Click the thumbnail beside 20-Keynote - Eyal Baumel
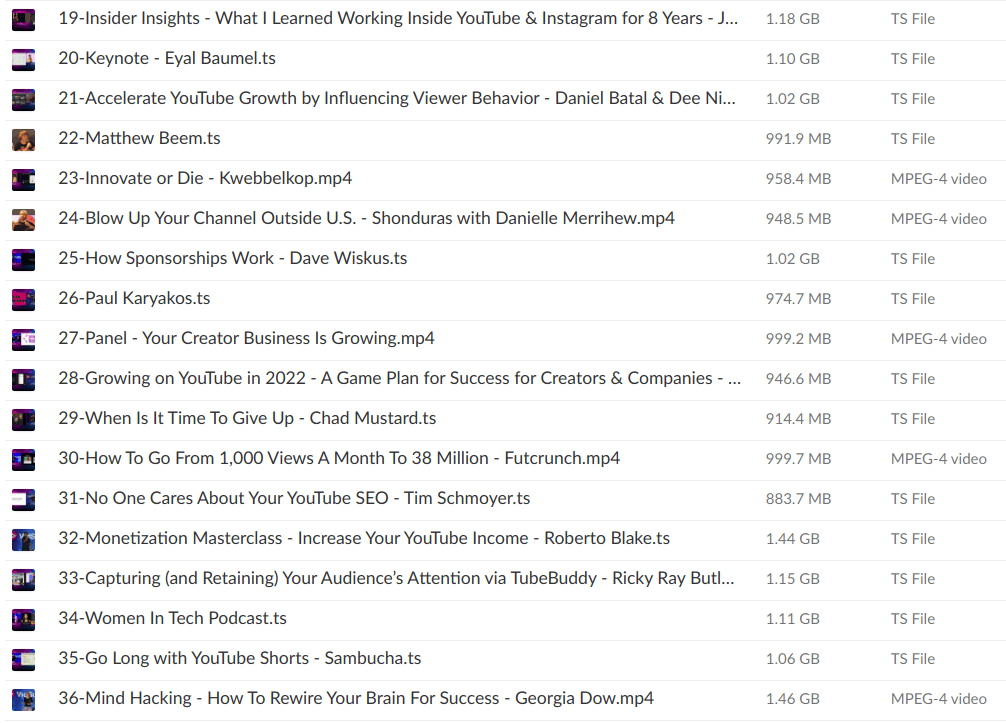The height and width of the screenshot is (723, 1006). (22, 59)
